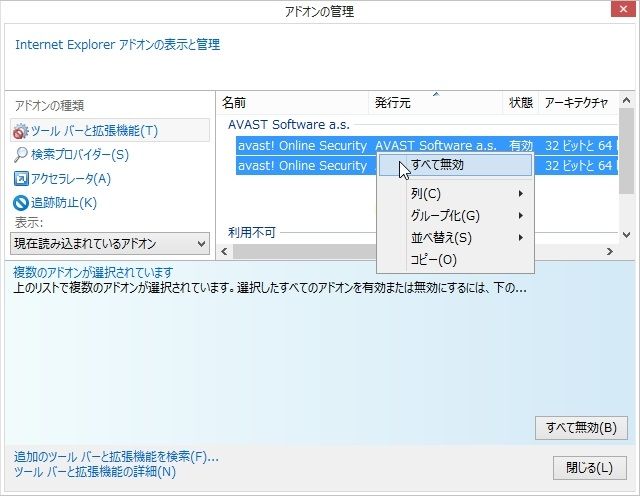Viewport: 640px width, 496px height.
Task: Select the toolbars and extensions gear icon
Action: coord(20,131)
